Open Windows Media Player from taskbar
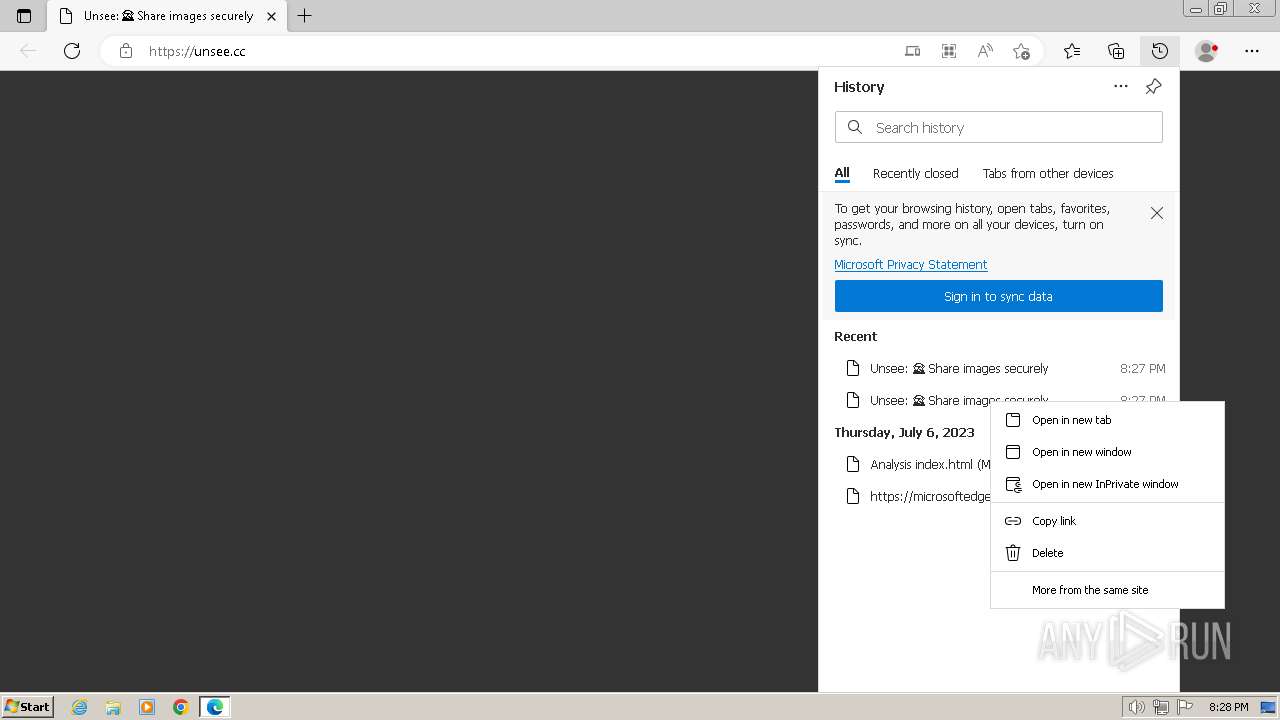This screenshot has height=720, width=1280. tap(147, 707)
